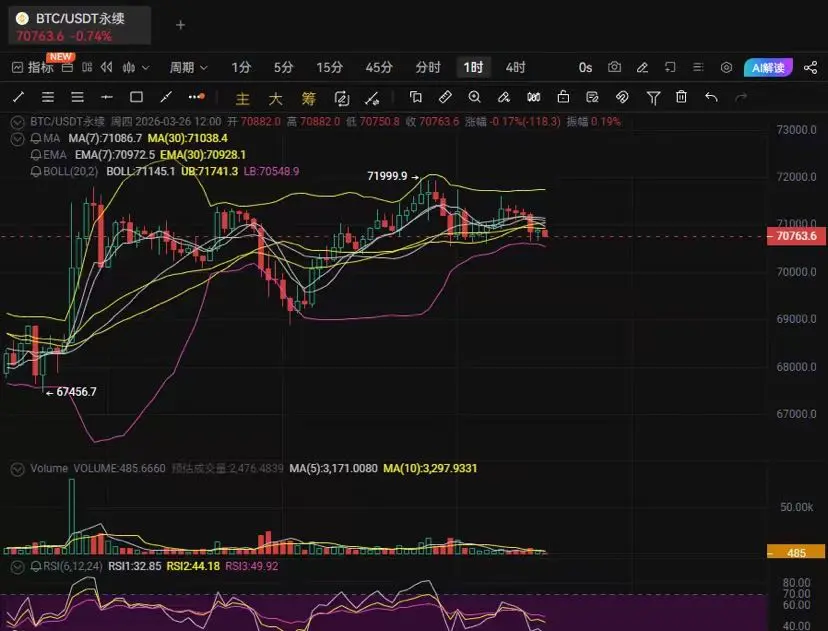Image resolution: width=828 pixels, height=631 pixels.
Task: Open the 周期 period dropdown
Action: coord(188,68)
